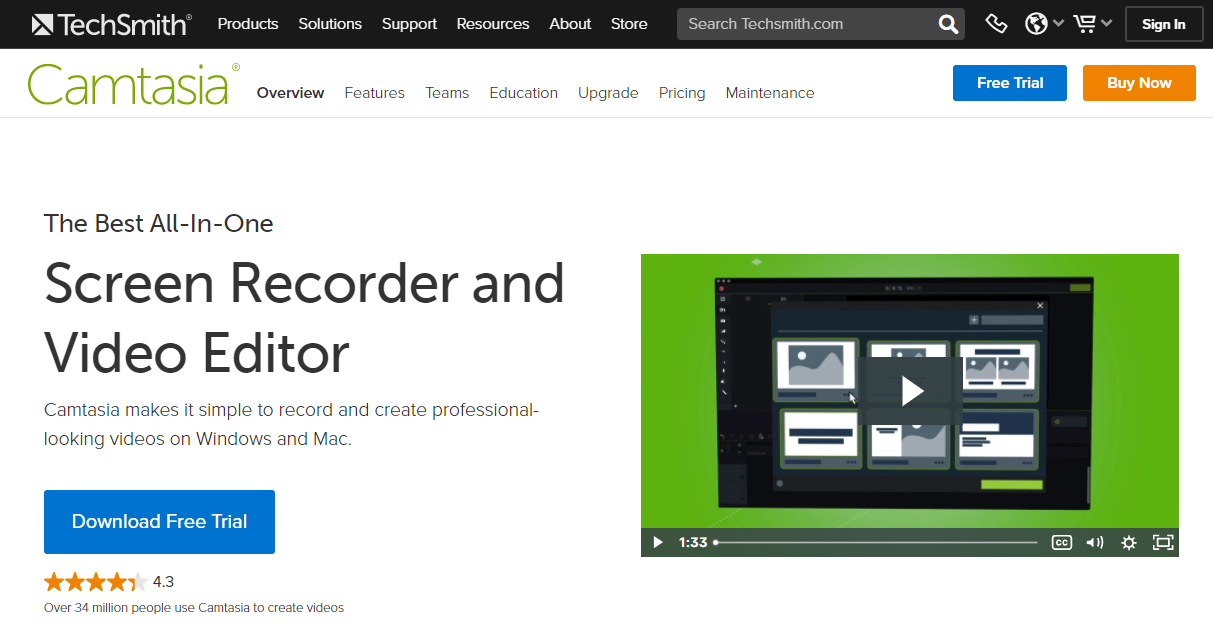Click the blue Free Trial button
The width and height of the screenshot is (1213, 640).
pos(1010,83)
